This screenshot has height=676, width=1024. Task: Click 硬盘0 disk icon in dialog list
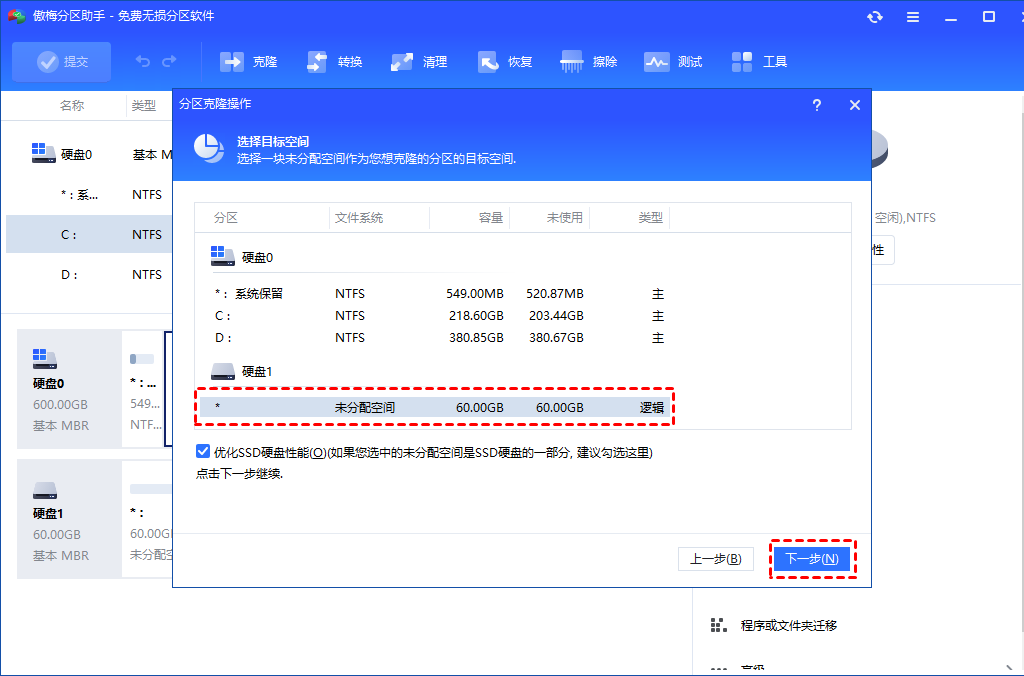tap(223, 256)
